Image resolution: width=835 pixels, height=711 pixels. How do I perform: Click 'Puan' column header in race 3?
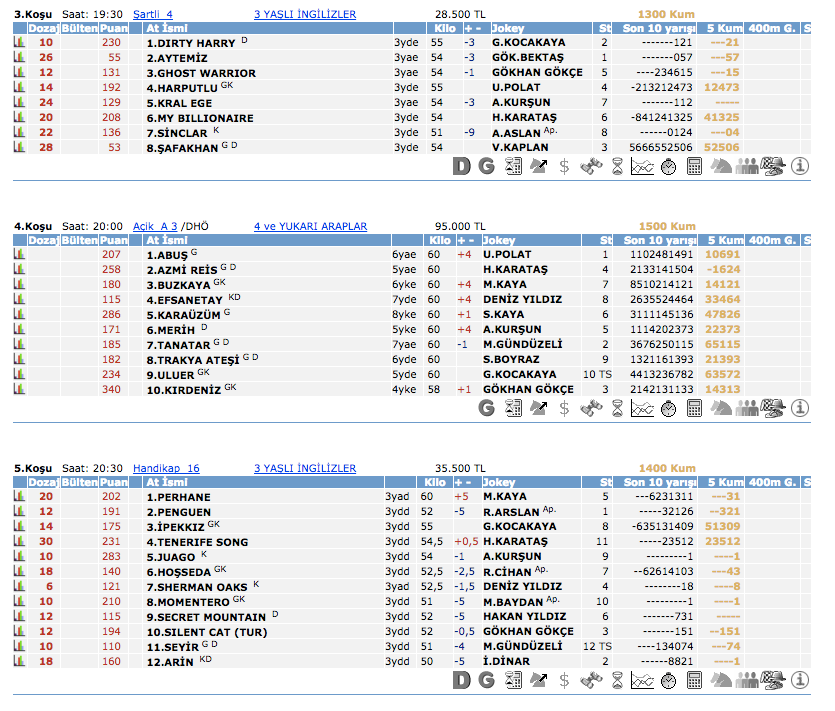pyautogui.click(x=114, y=29)
